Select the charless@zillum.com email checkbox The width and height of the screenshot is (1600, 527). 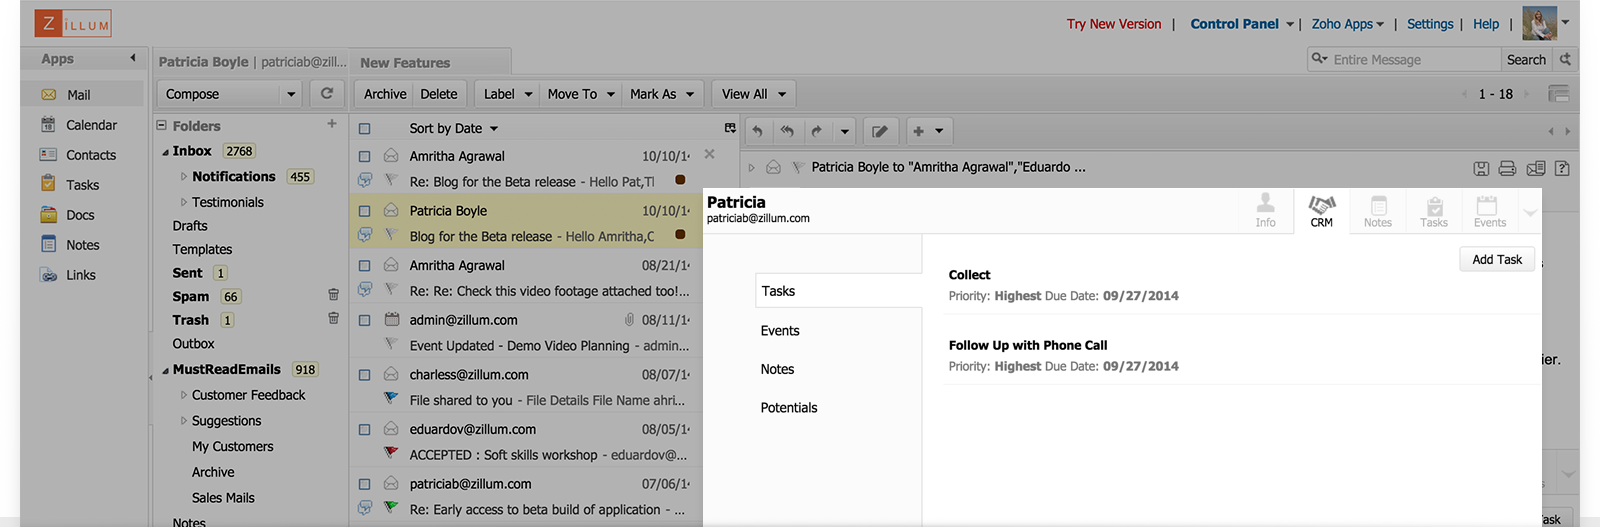click(364, 375)
